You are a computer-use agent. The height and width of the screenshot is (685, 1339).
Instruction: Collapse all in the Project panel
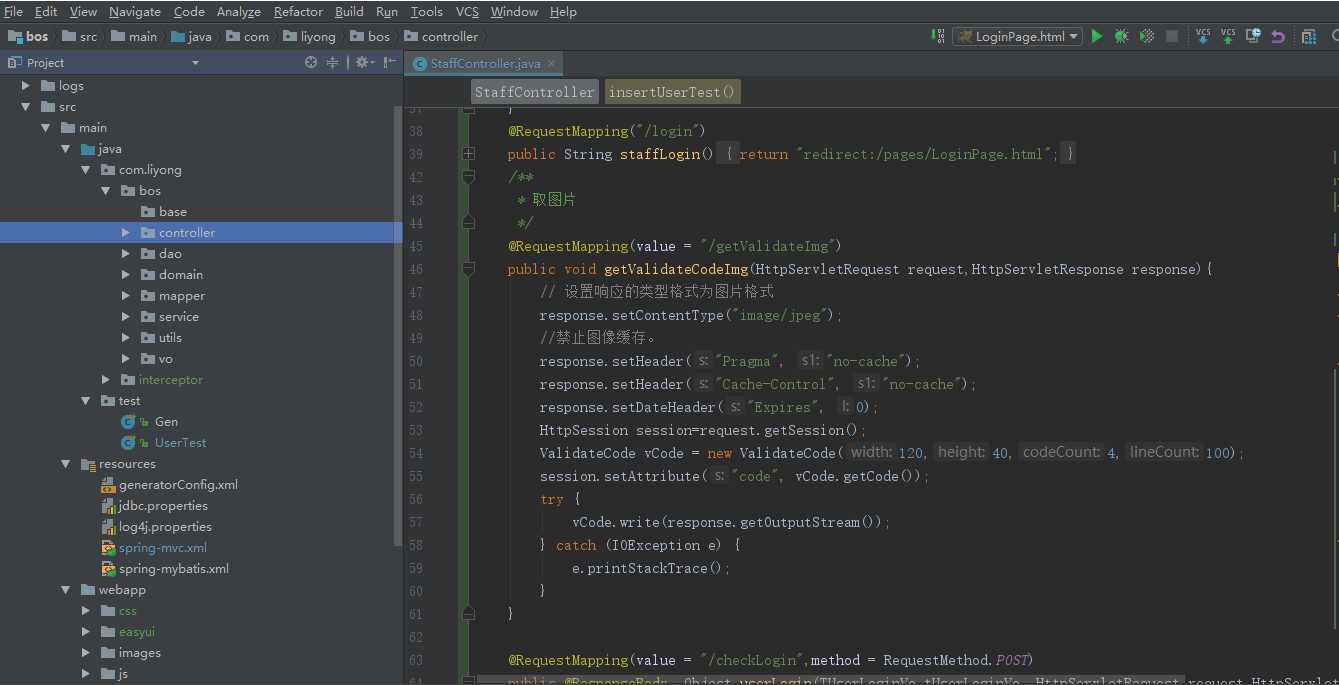333,62
